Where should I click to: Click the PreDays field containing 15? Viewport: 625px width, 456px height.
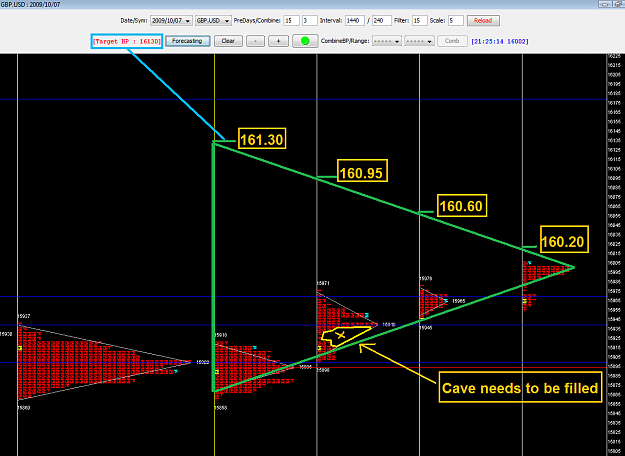[x=291, y=20]
